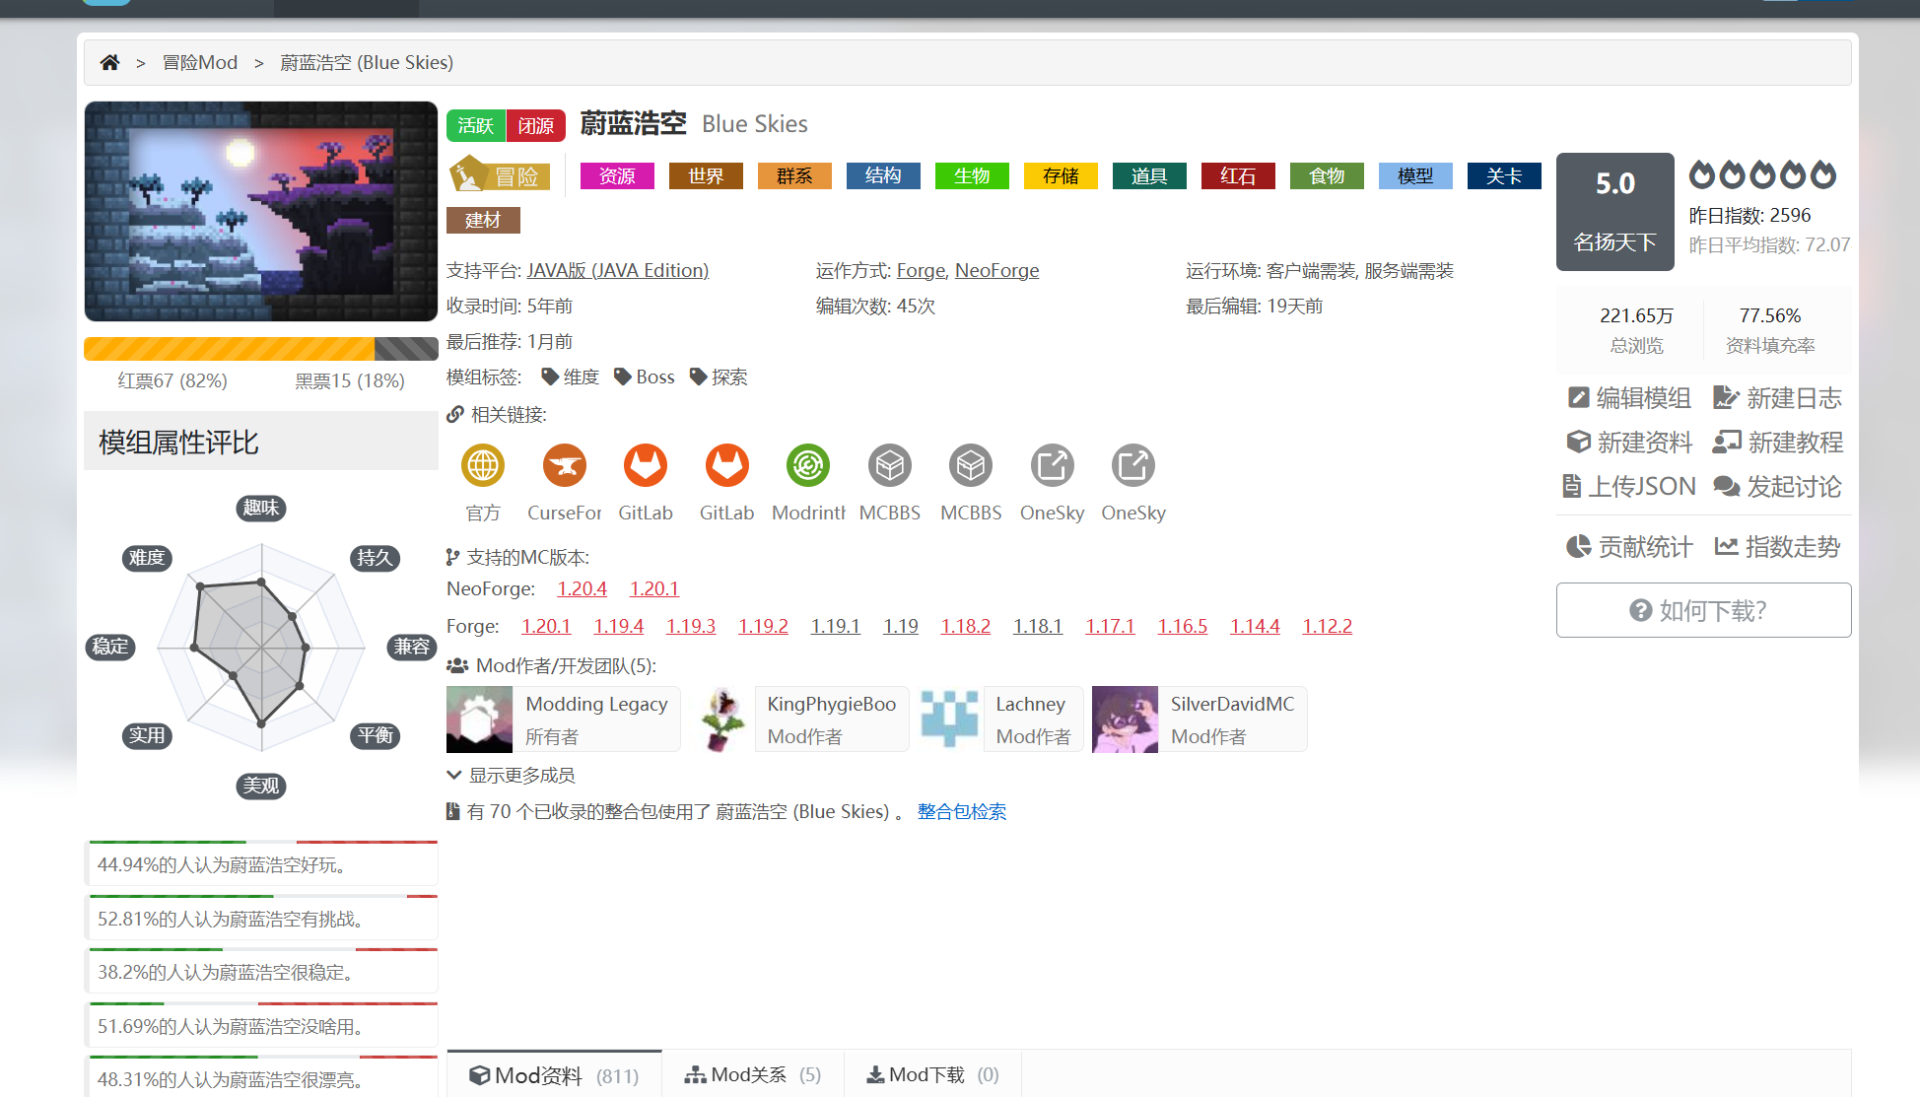This screenshot has width=1920, height=1097.
Task: Click Lachney avatar image
Action: (x=949, y=719)
